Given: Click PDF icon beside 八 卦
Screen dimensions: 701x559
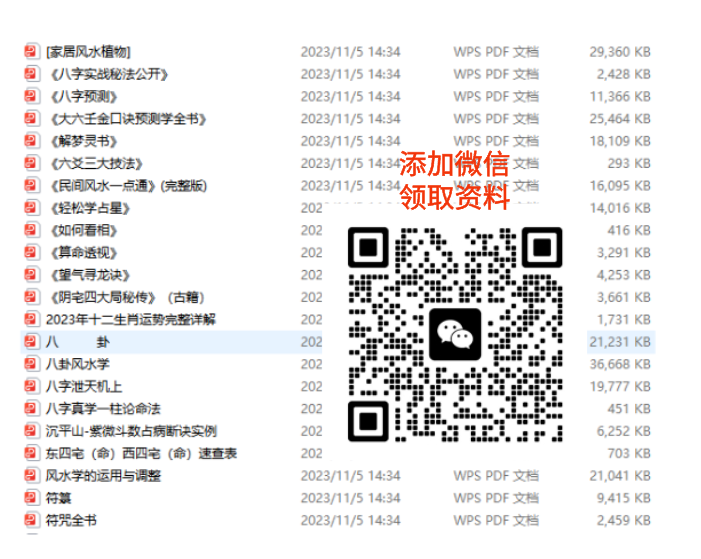Looking at the screenshot, I should (31, 342).
